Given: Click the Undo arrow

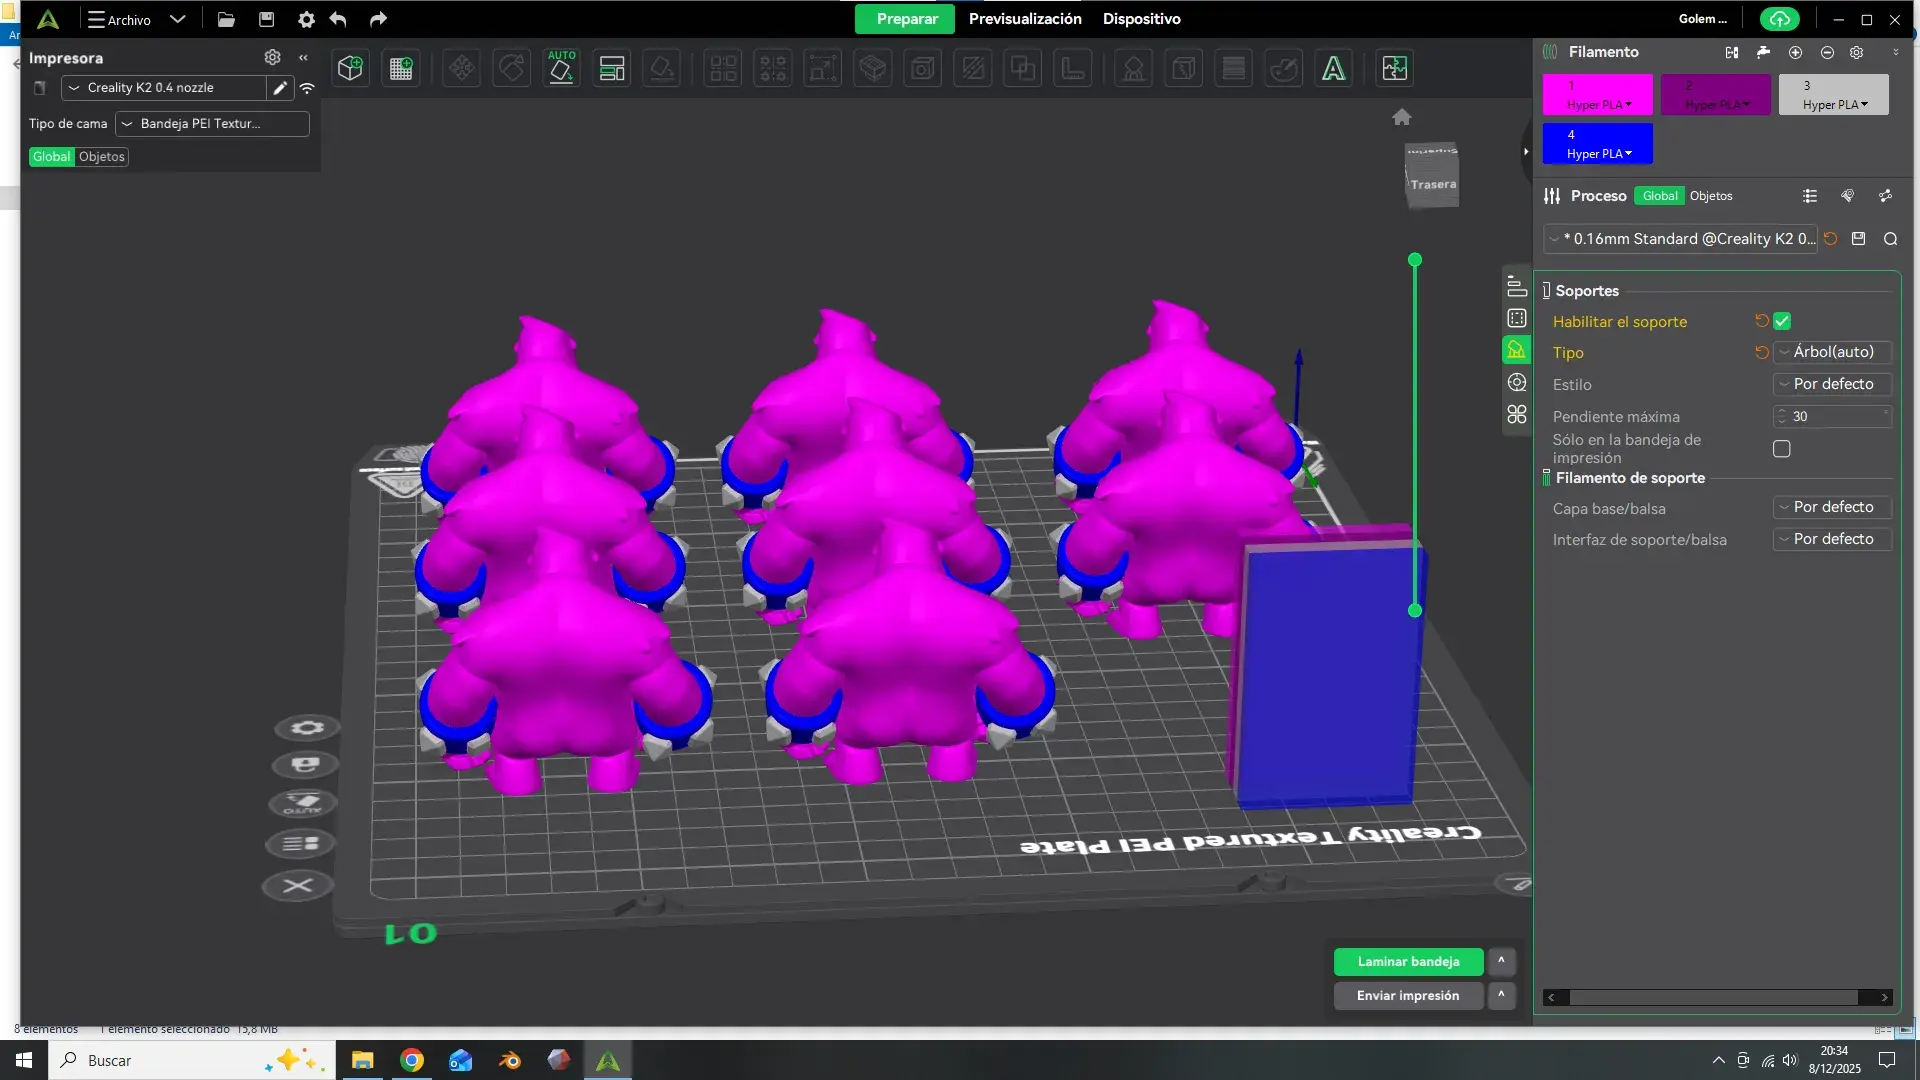Looking at the screenshot, I should pyautogui.click(x=338, y=19).
